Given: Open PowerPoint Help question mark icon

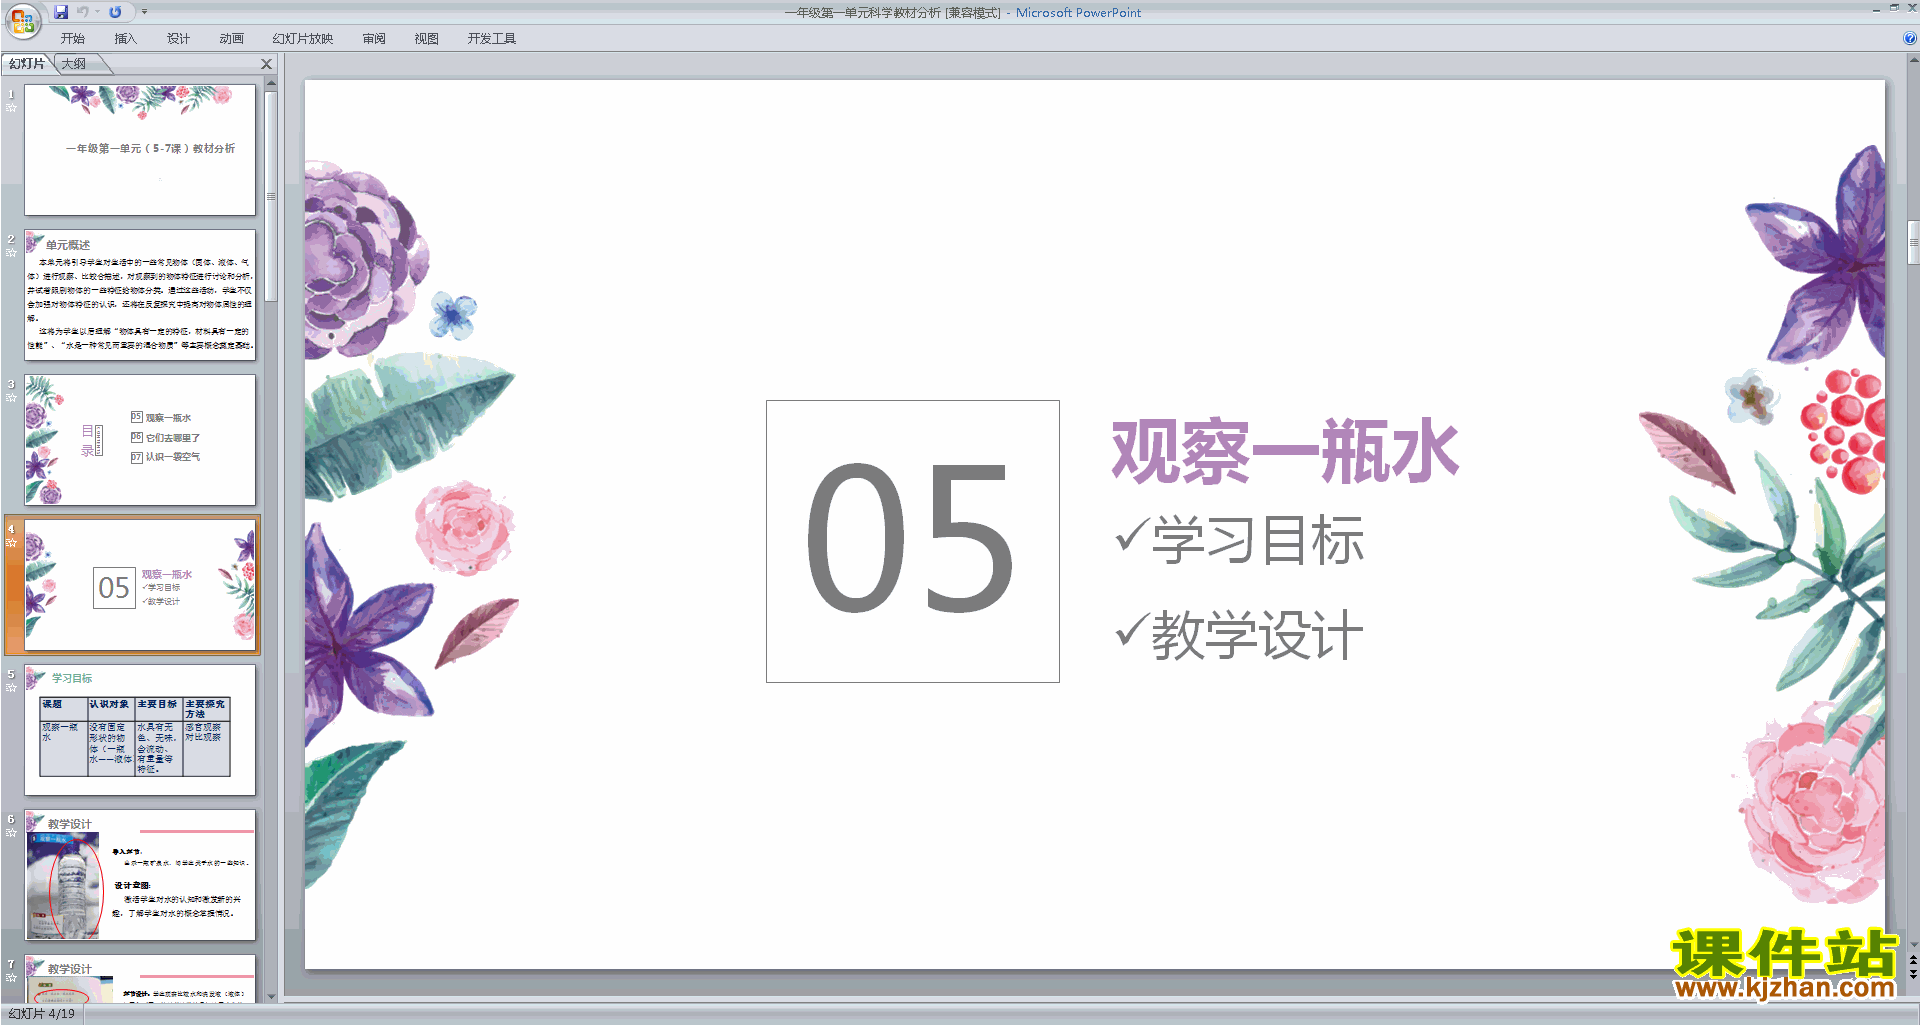Looking at the screenshot, I should (1909, 39).
